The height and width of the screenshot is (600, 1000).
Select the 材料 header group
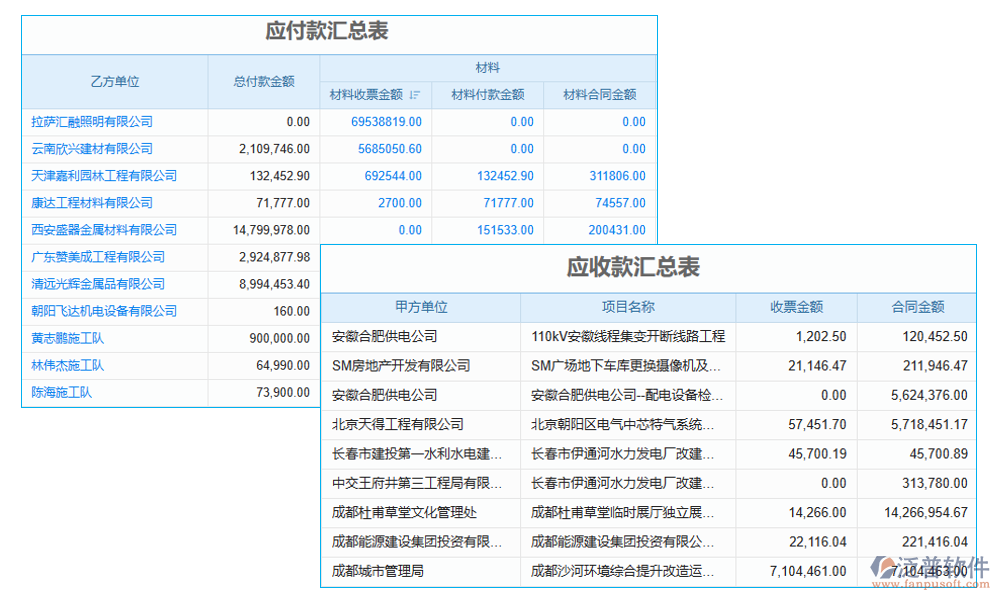487,67
